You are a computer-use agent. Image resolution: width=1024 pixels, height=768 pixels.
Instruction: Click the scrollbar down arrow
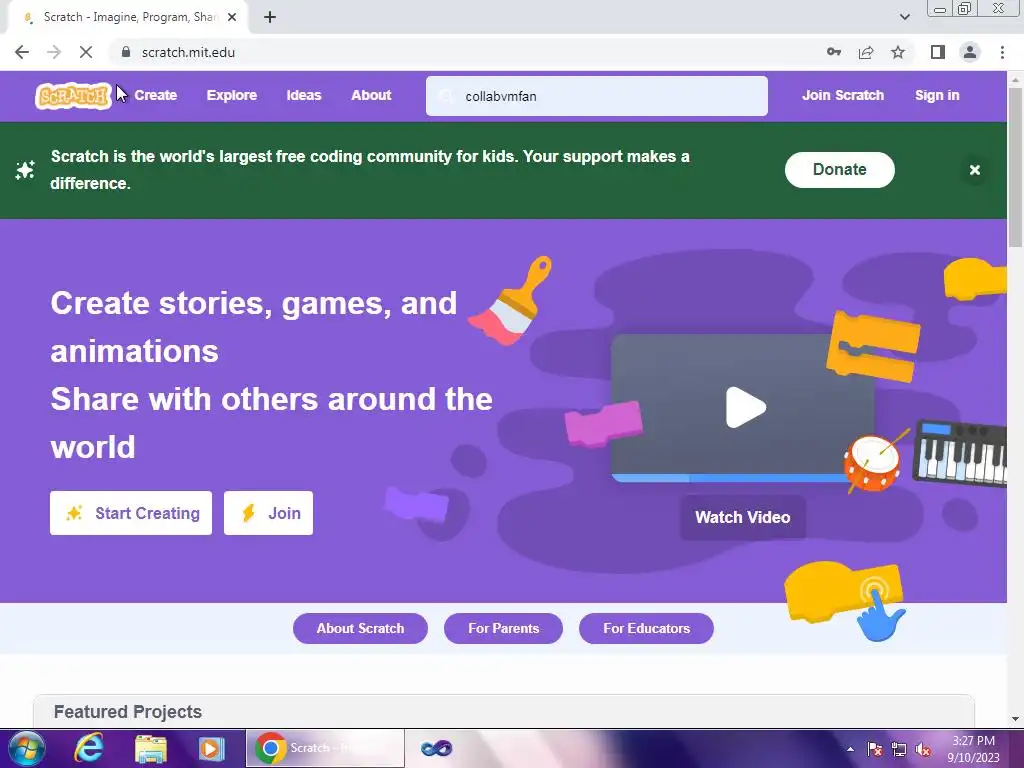coord(1015,719)
